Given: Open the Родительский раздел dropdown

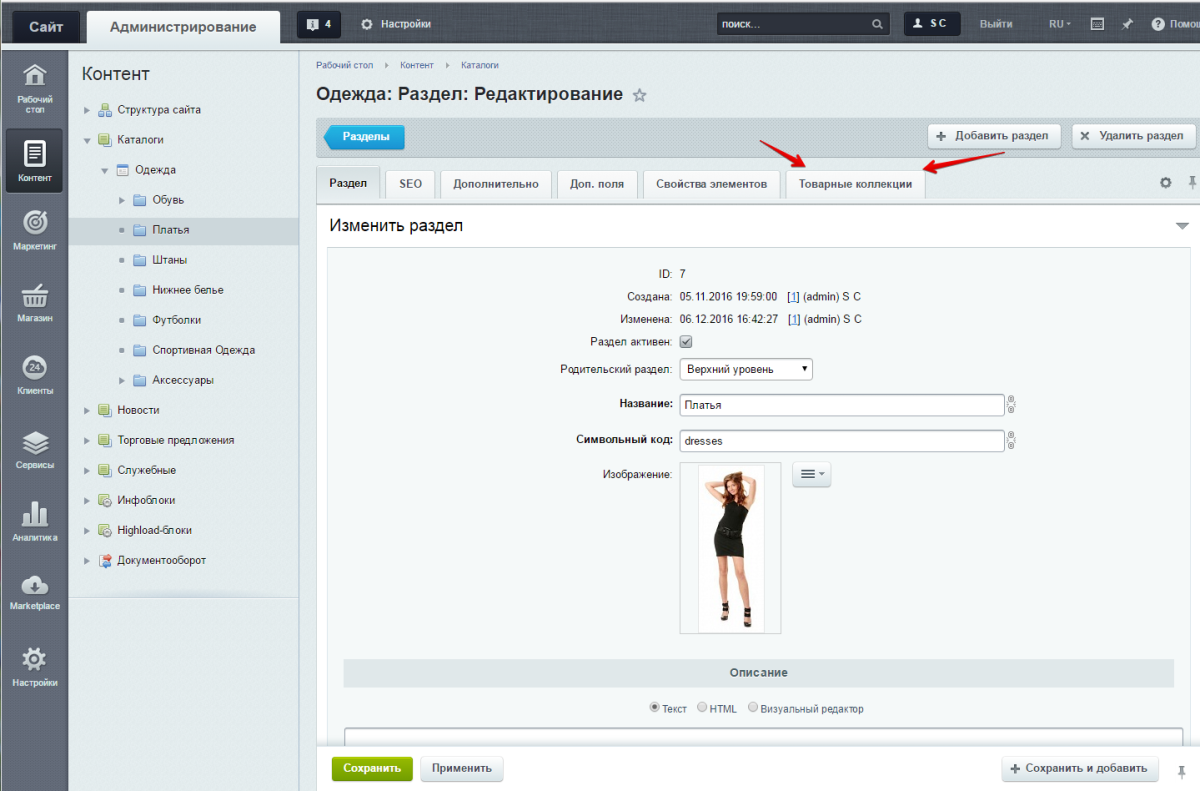Looking at the screenshot, I should point(746,369).
